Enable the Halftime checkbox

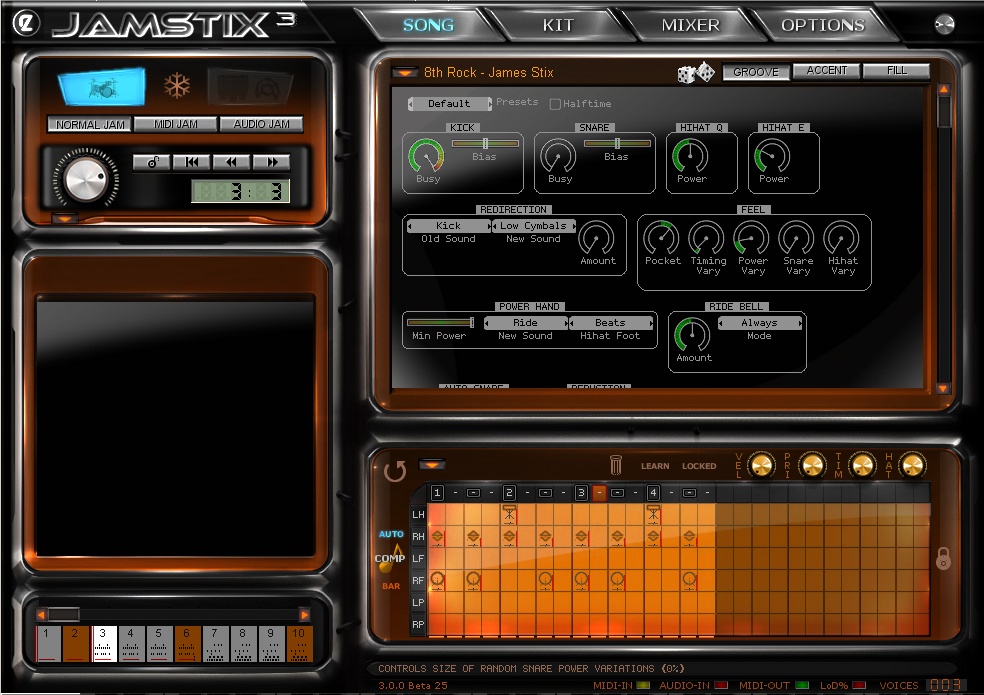click(555, 104)
